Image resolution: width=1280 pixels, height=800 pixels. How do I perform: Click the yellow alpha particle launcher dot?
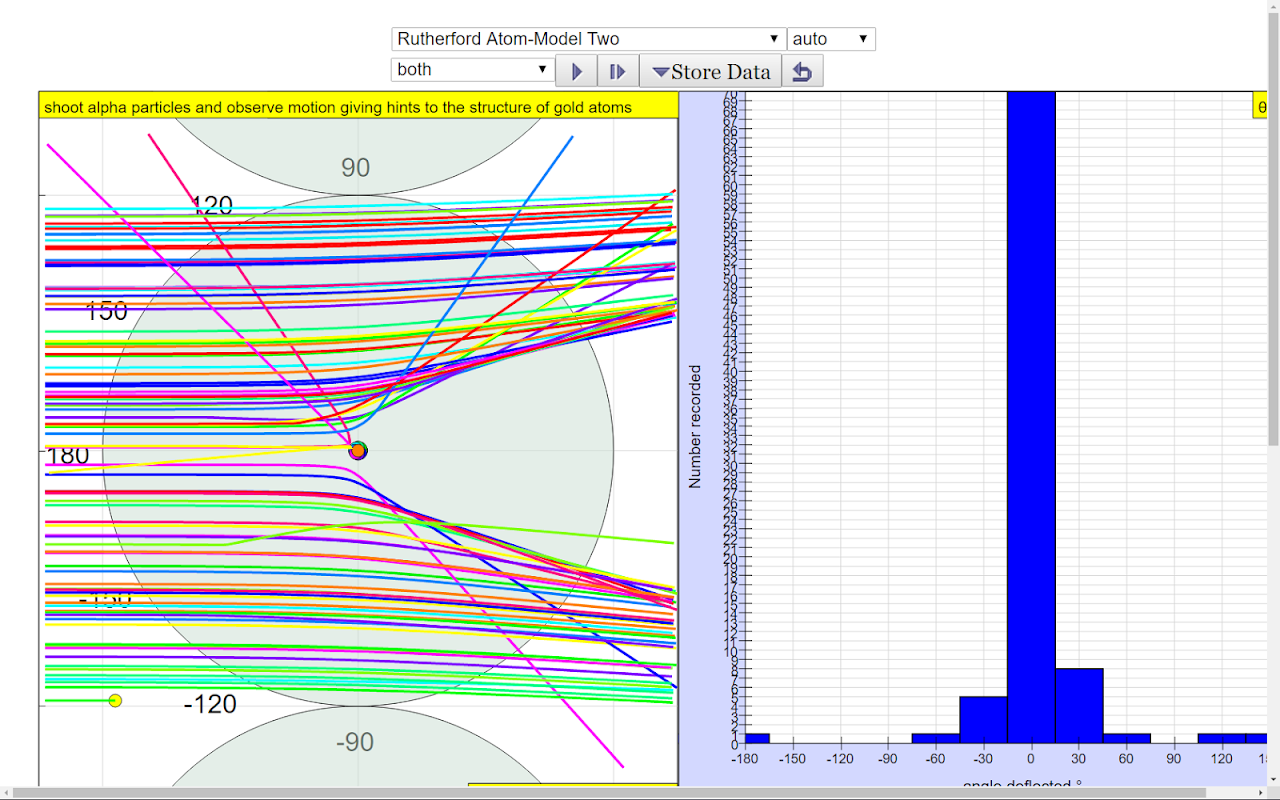click(115, 700)
